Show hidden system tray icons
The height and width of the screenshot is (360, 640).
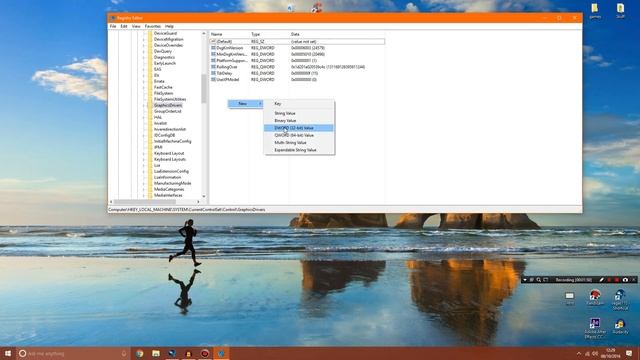click(579, 353)
